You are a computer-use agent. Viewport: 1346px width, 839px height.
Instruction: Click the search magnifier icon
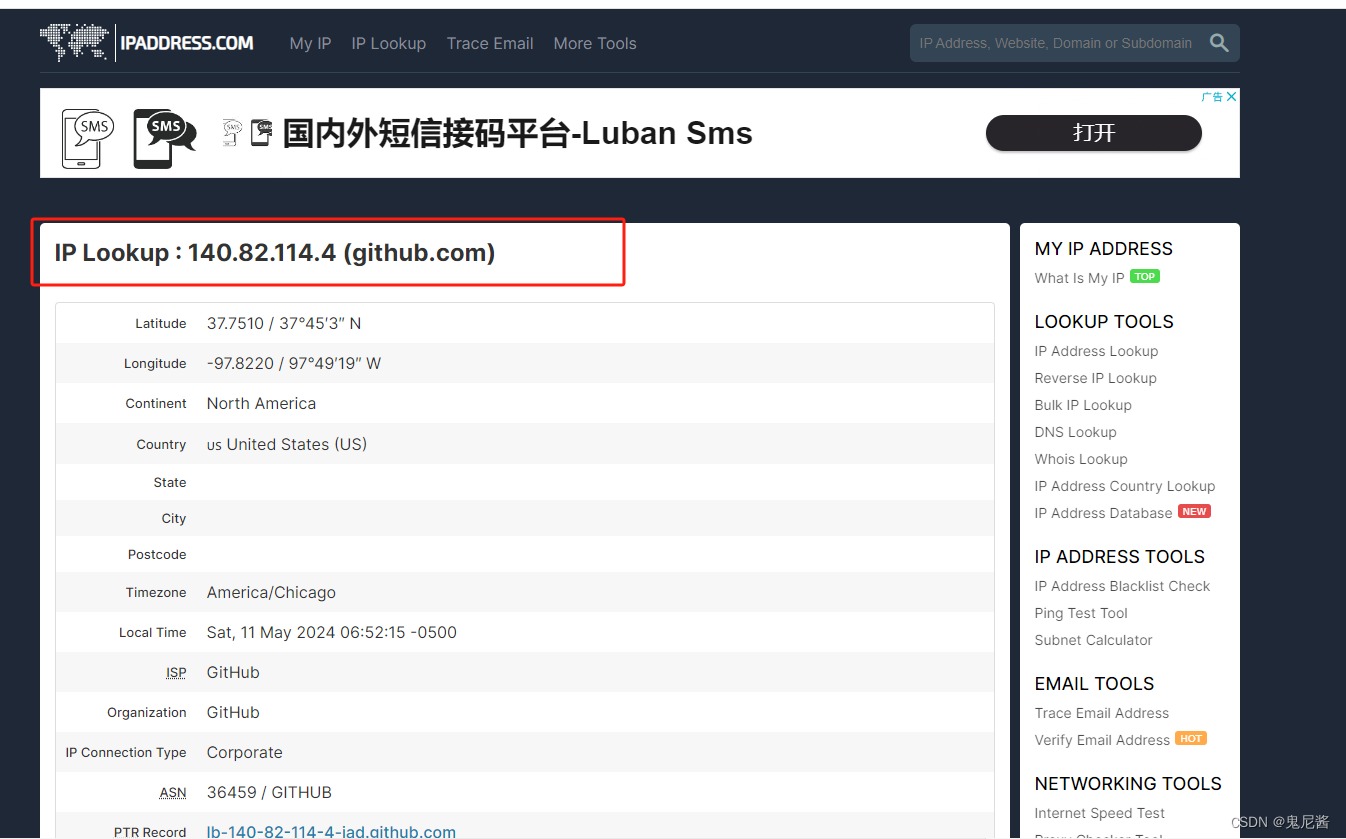pos(1219,43)
